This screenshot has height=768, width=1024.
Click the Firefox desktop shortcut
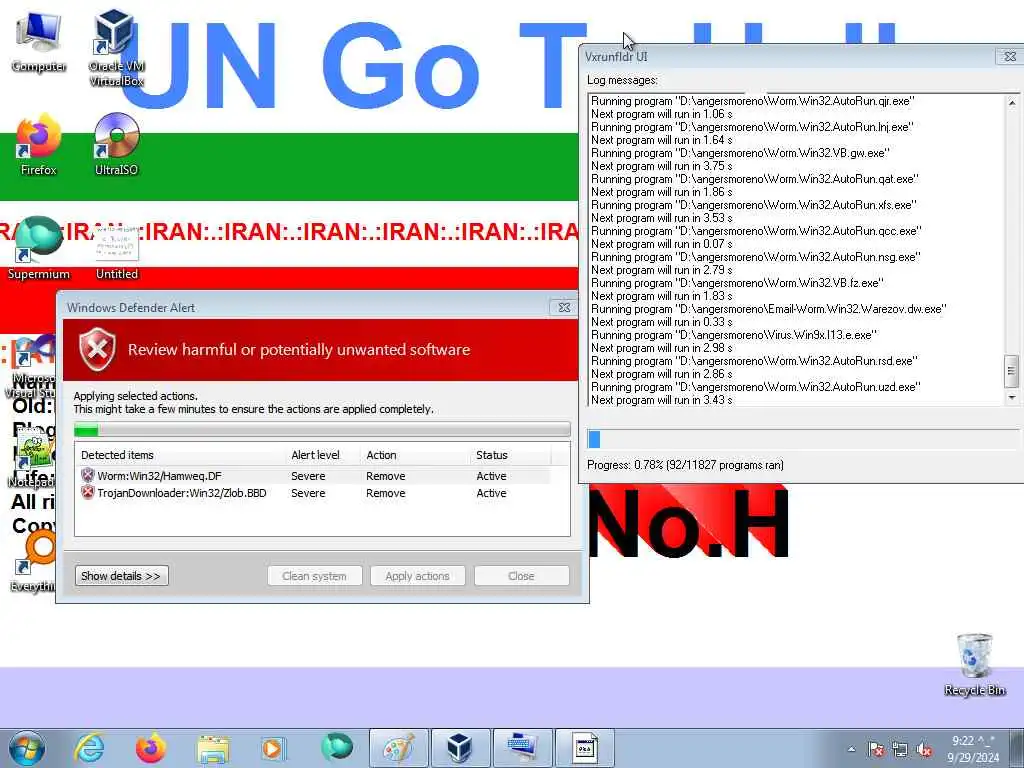click(x=39, y=145)
